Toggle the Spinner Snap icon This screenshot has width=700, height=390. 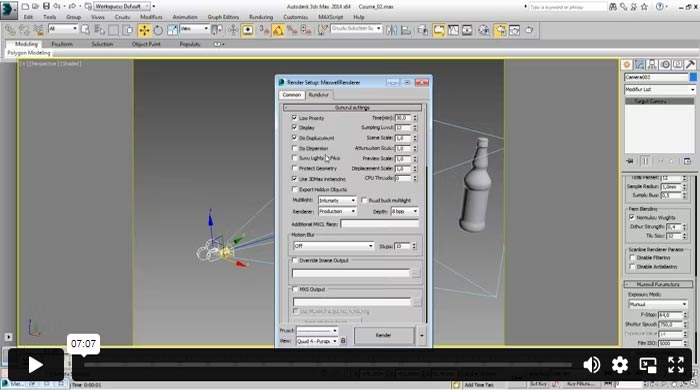(x=306, y=30)
